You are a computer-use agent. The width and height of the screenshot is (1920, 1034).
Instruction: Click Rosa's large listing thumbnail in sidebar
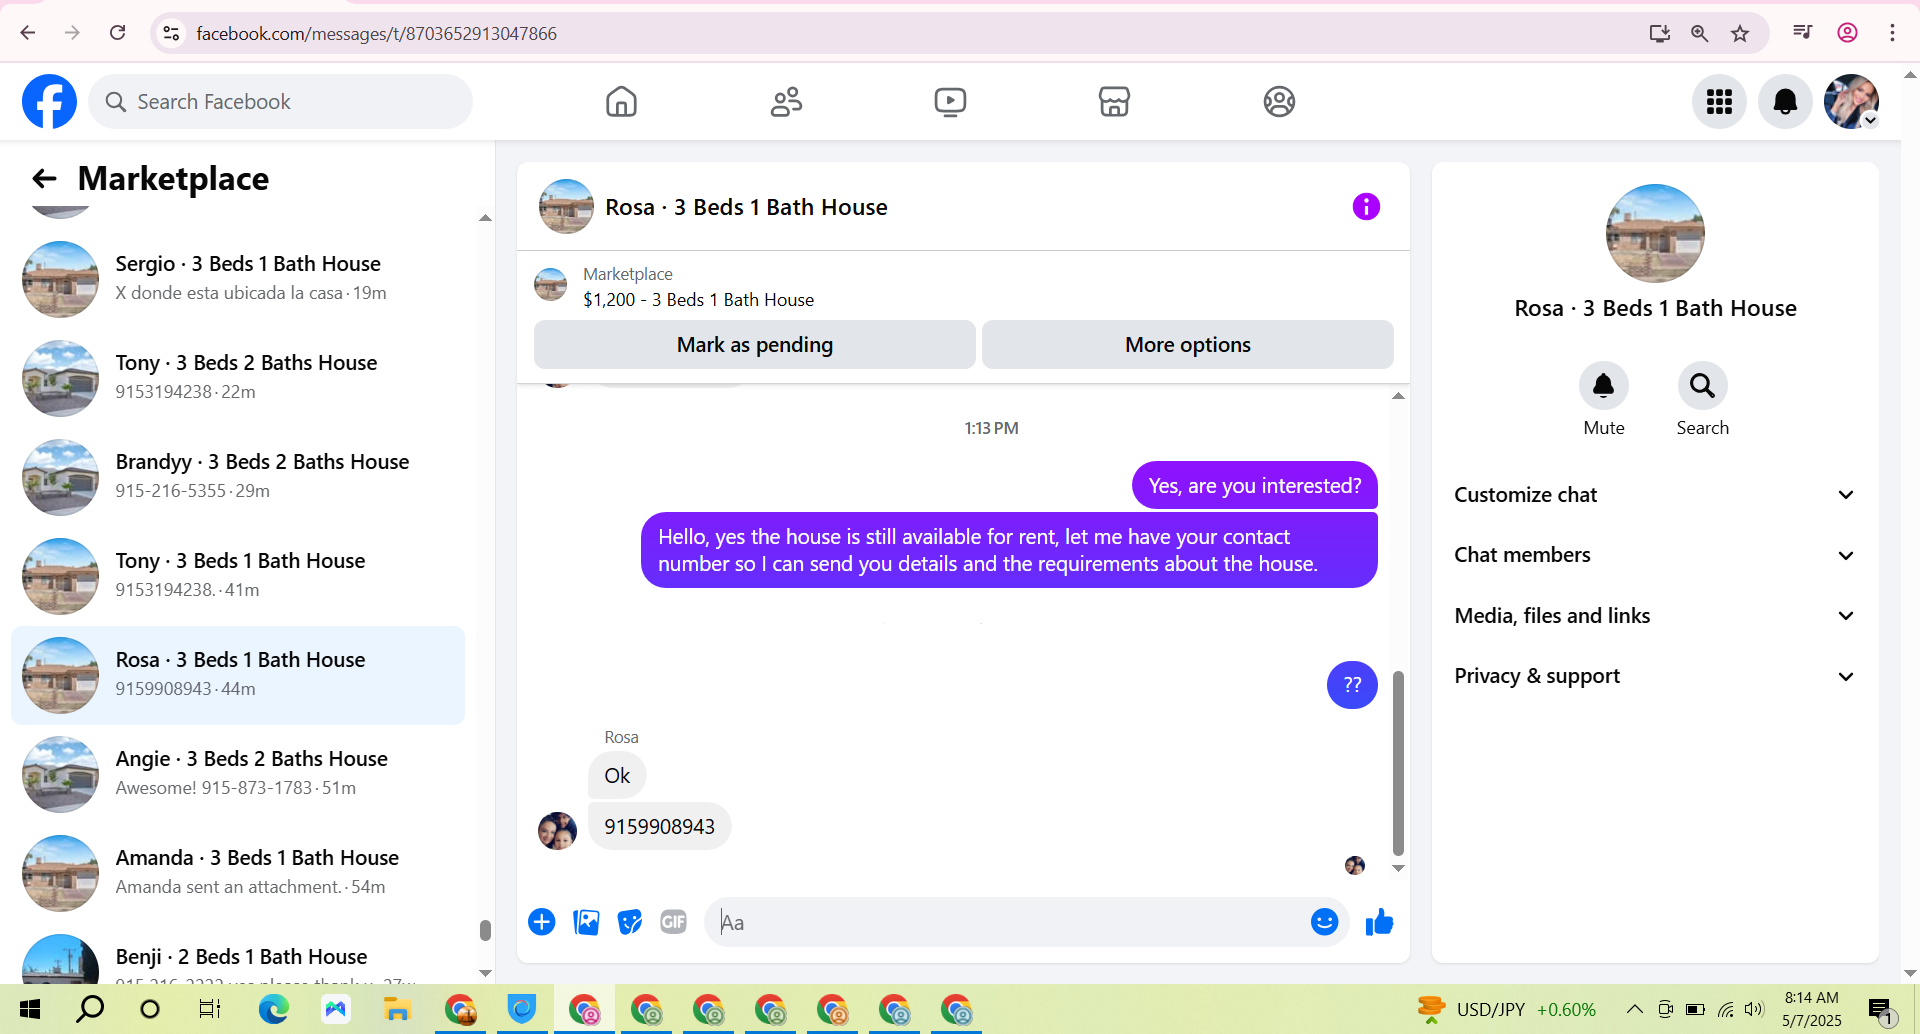coord(1655,233)
